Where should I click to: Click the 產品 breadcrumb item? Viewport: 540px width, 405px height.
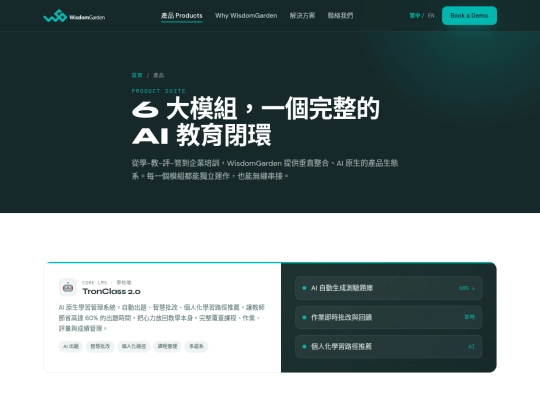pos(158,75)
